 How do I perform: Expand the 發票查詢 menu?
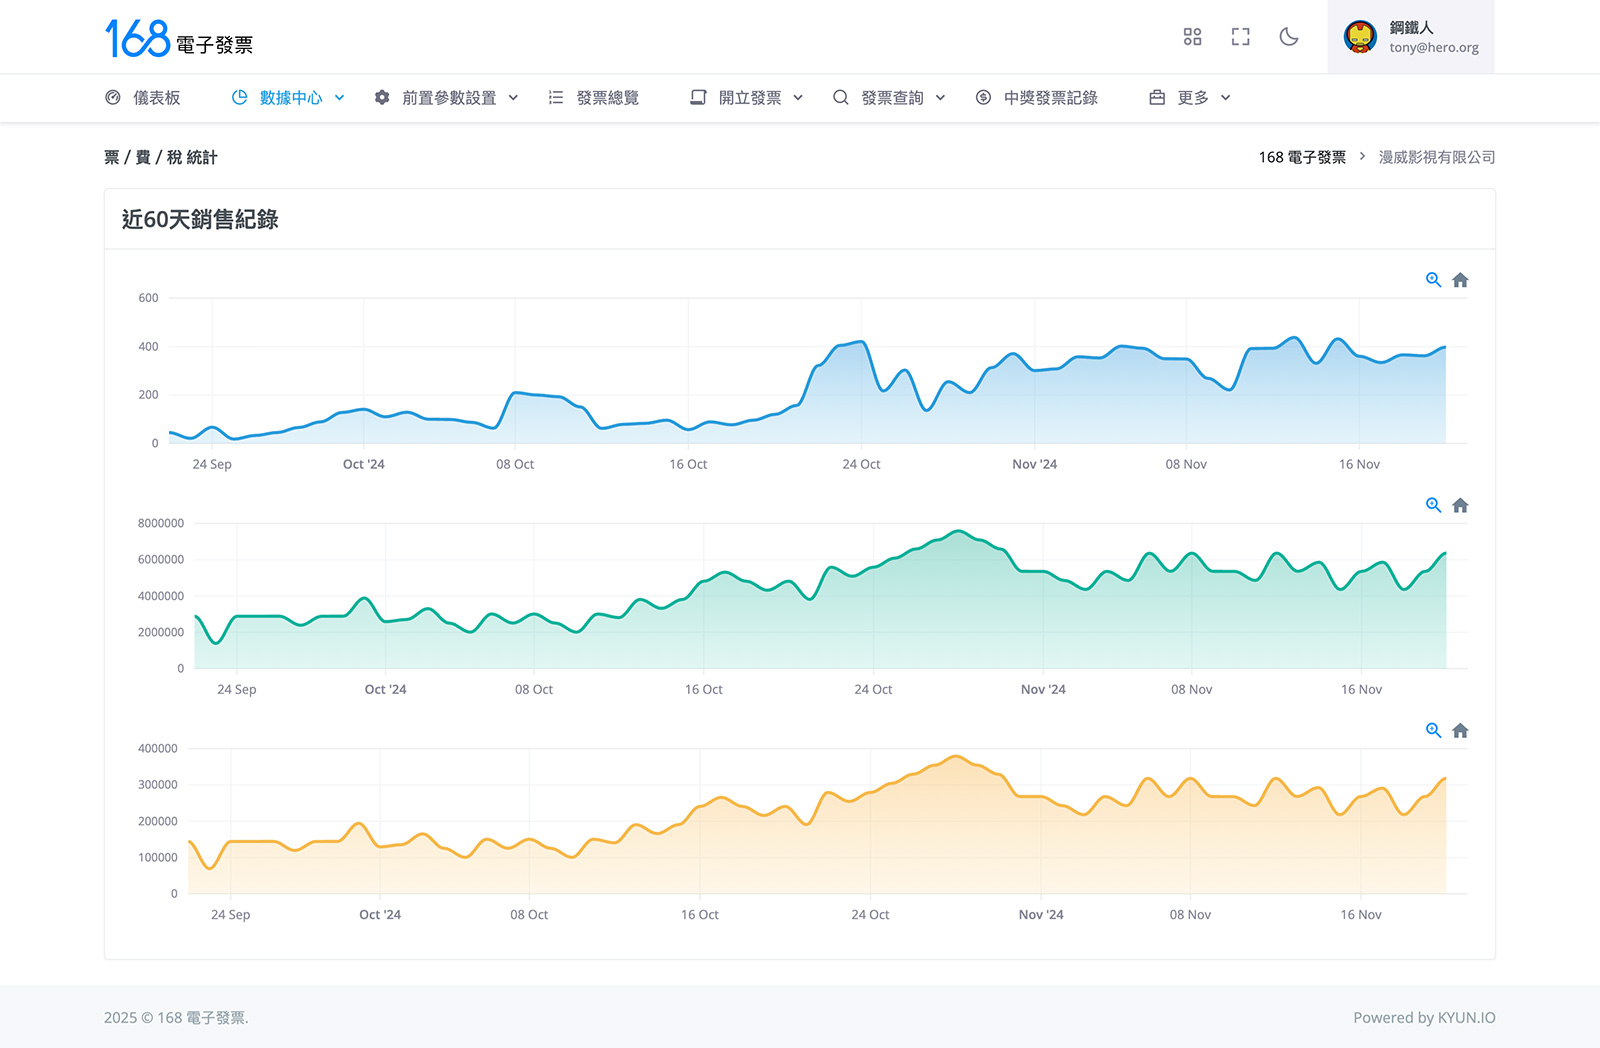point(890,98)
